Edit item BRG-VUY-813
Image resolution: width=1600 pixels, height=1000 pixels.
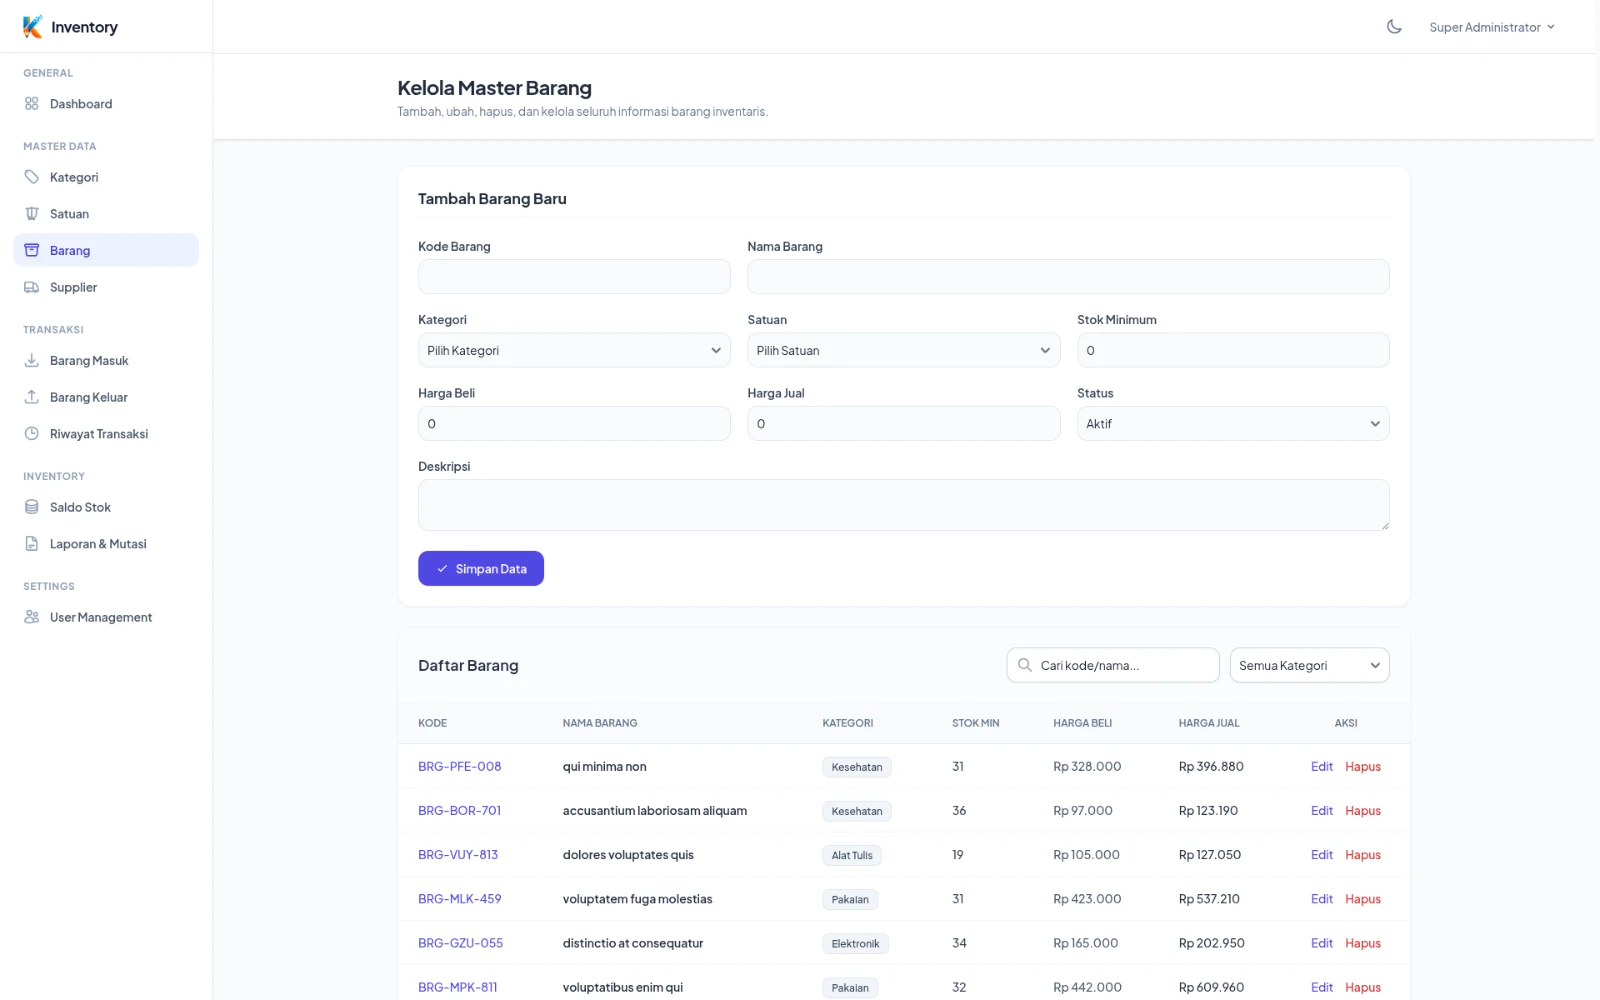click(x=1322, y=855)
